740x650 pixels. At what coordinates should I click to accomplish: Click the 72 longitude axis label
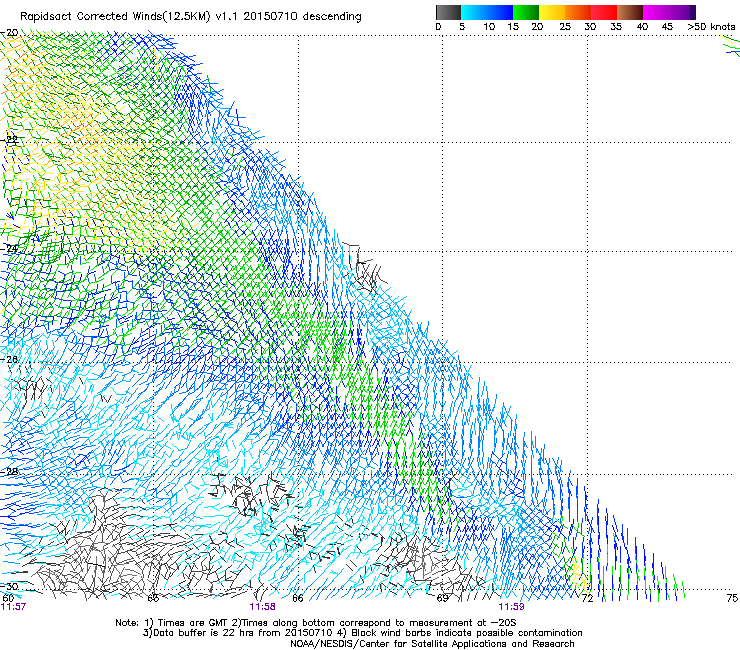coord(587,598)
